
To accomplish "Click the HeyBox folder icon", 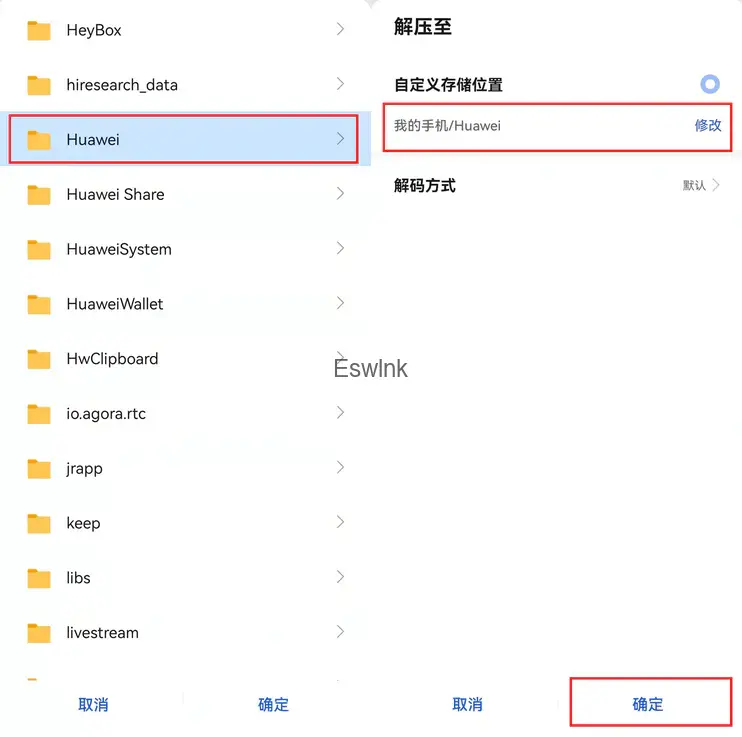I will pyautogui.click(x=39, y=31).
